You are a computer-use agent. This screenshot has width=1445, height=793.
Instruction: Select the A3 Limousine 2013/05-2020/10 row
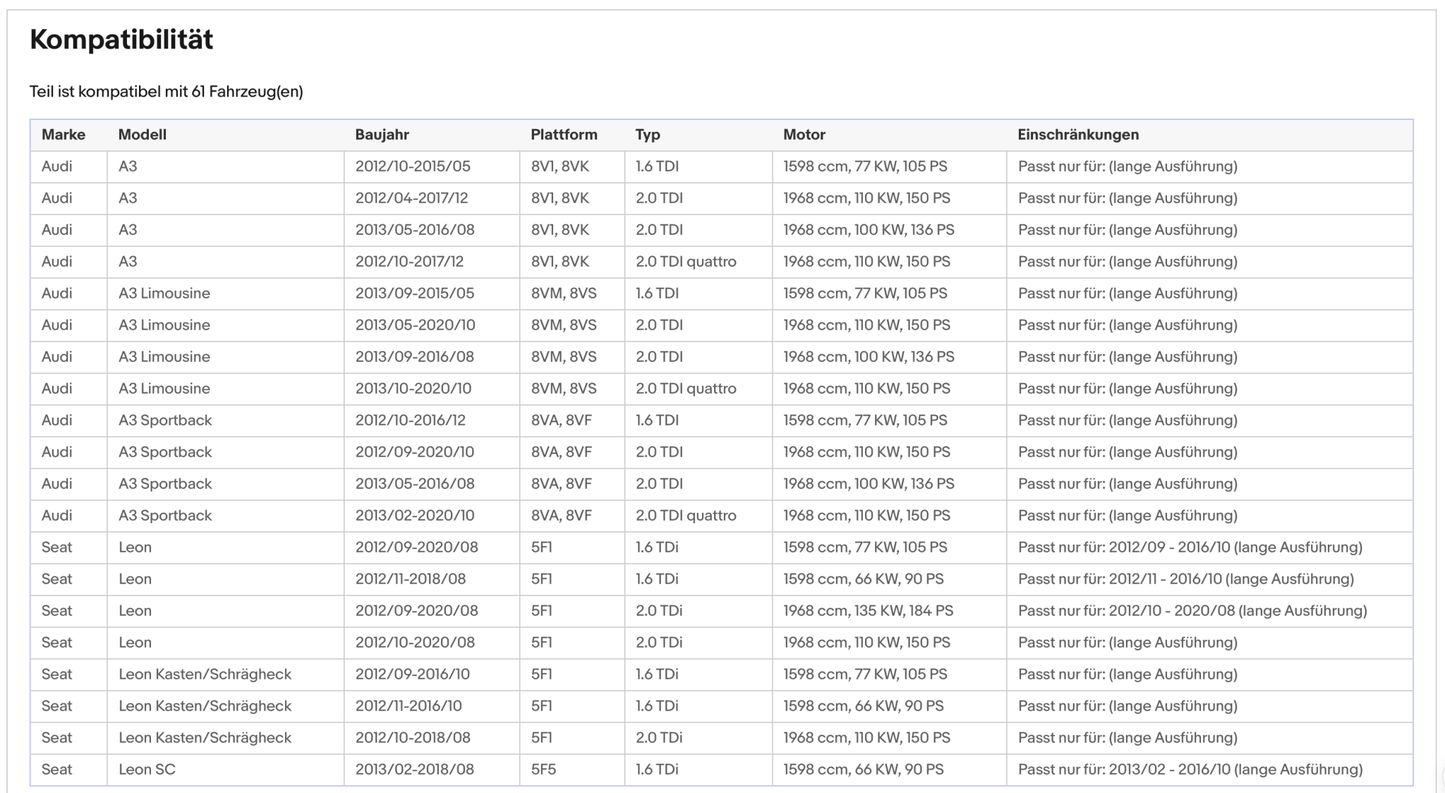click(x=721, y=325)
